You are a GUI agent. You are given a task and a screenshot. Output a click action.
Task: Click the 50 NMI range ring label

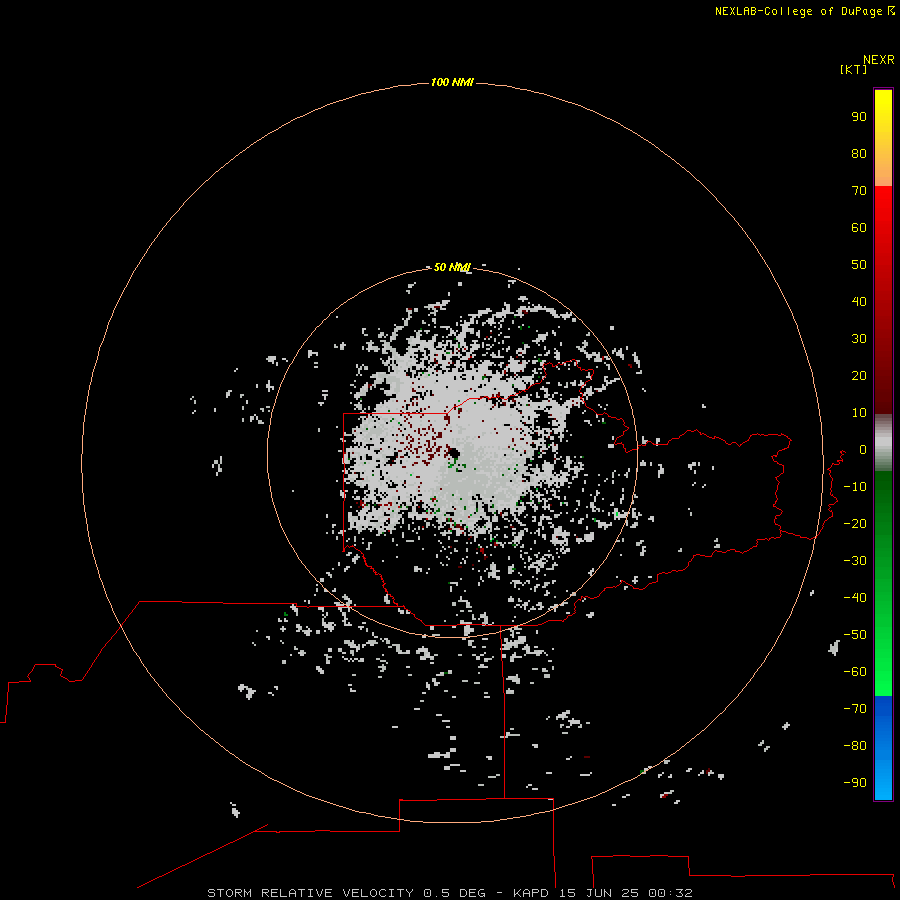tap(452, 267)
